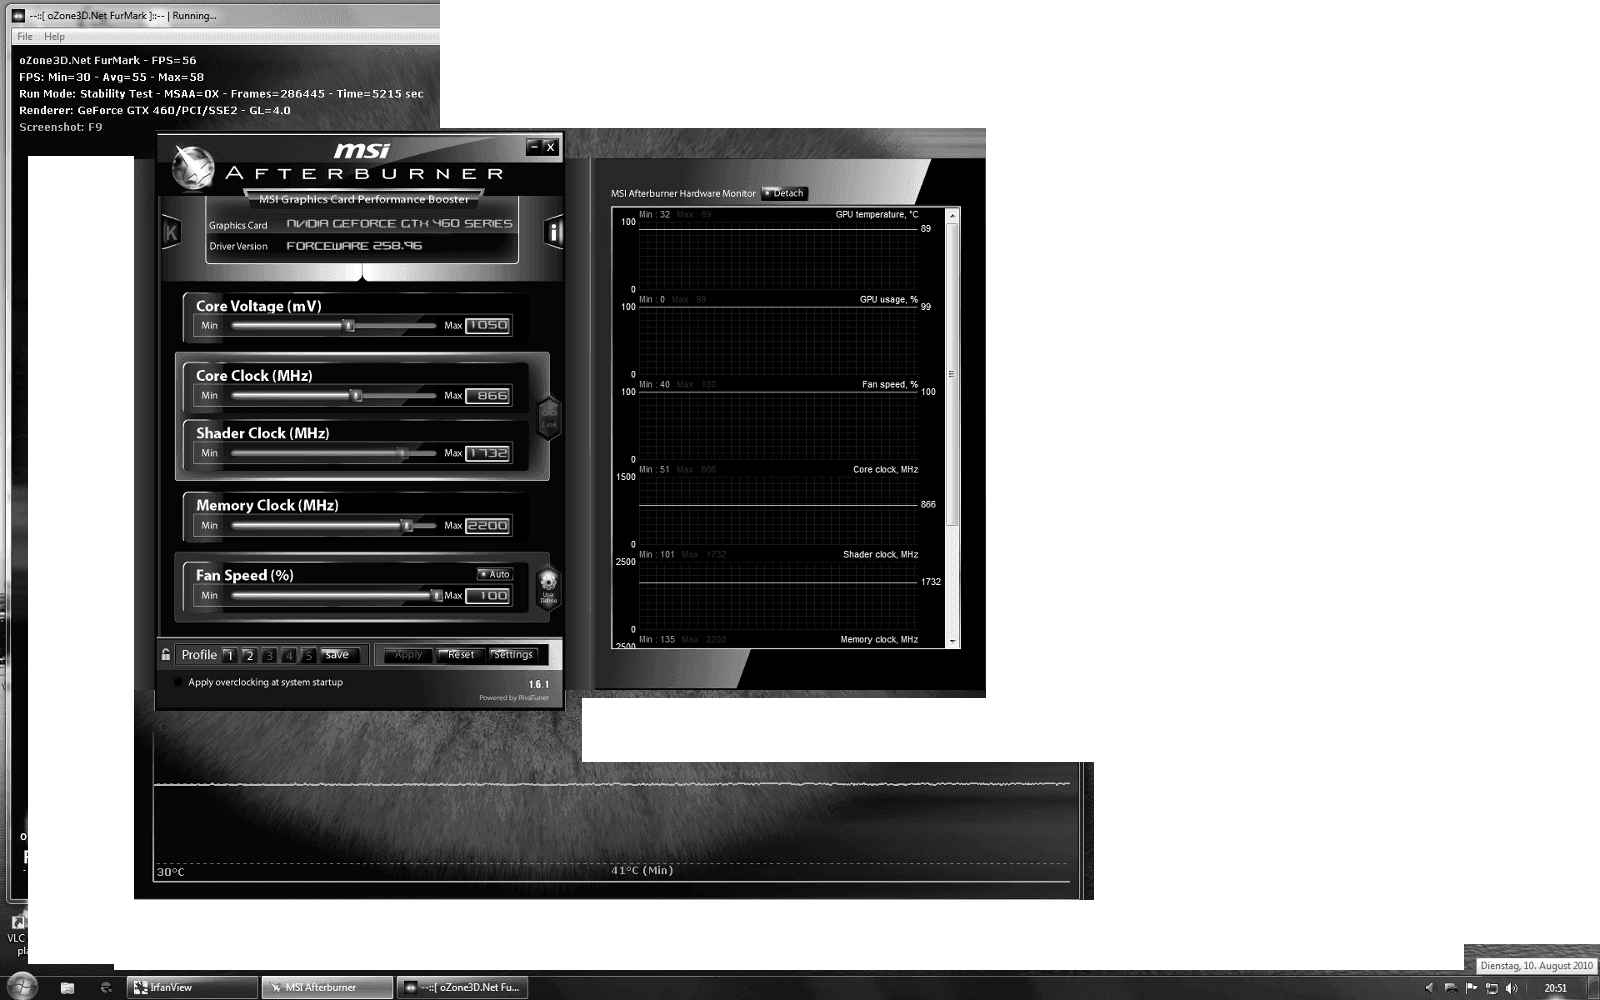Viewport: 1600px width, 1000px height.
Task: Click the Core Clock slider handle
Action: 356,396
